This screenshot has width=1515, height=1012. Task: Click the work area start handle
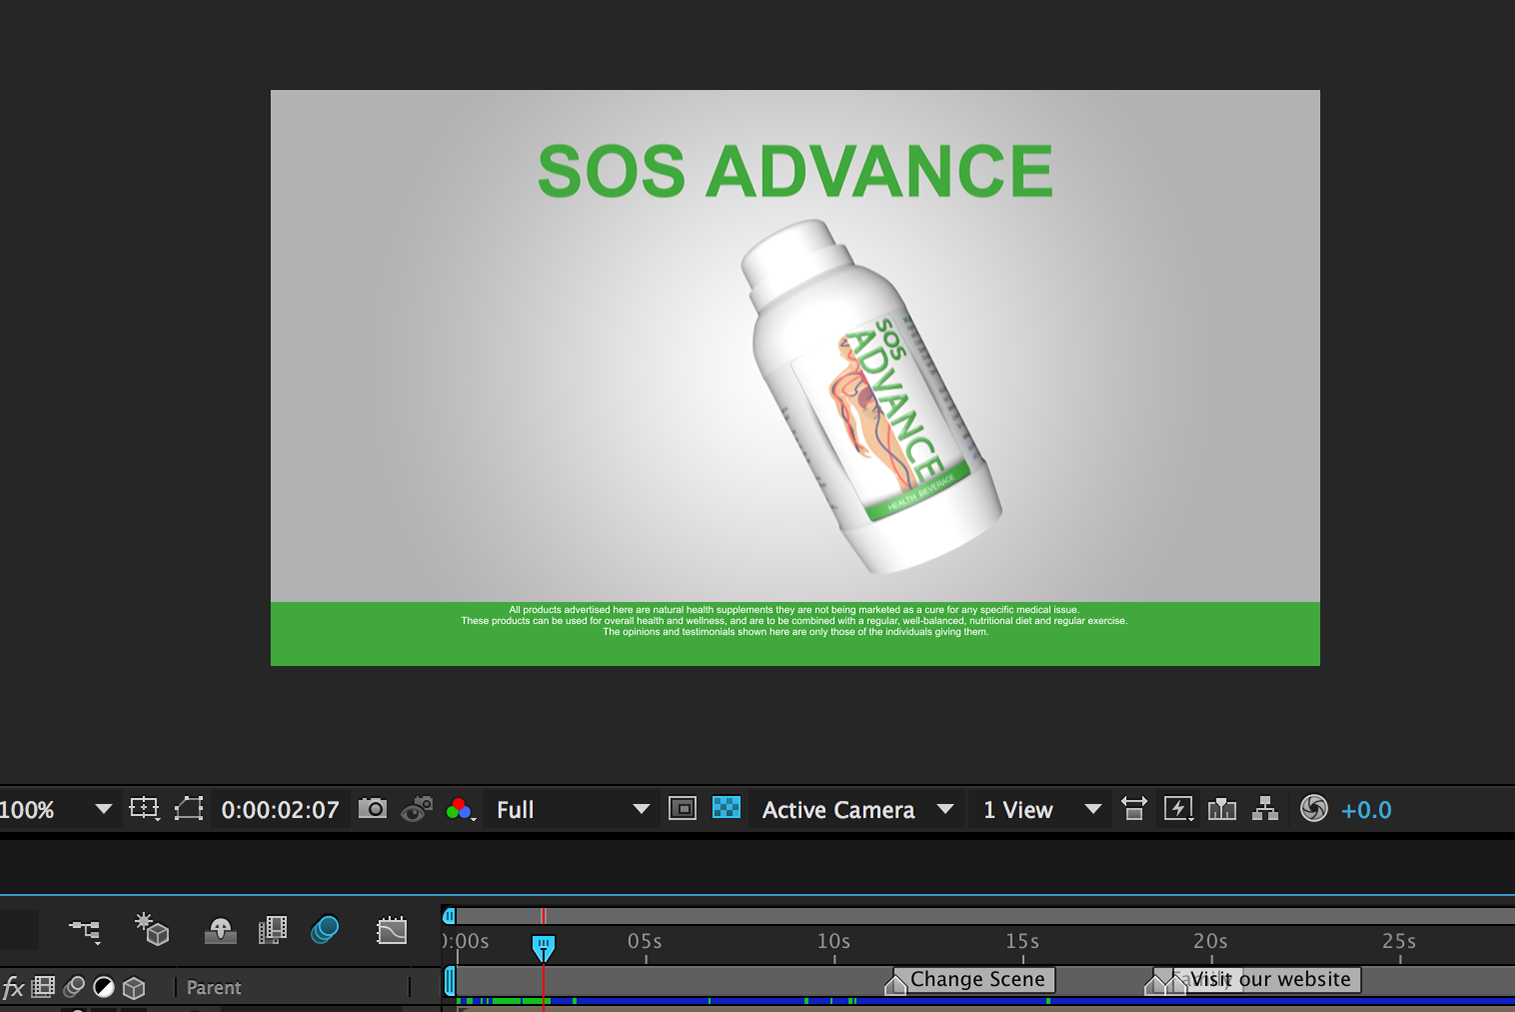[450, 981]
